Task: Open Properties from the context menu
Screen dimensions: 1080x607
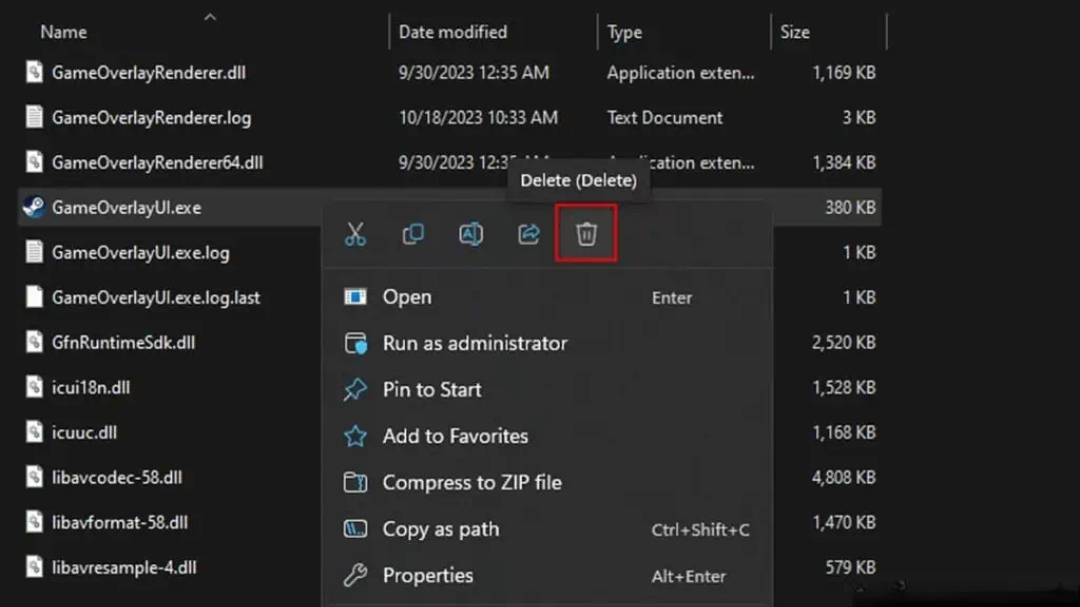Action: 427,576
